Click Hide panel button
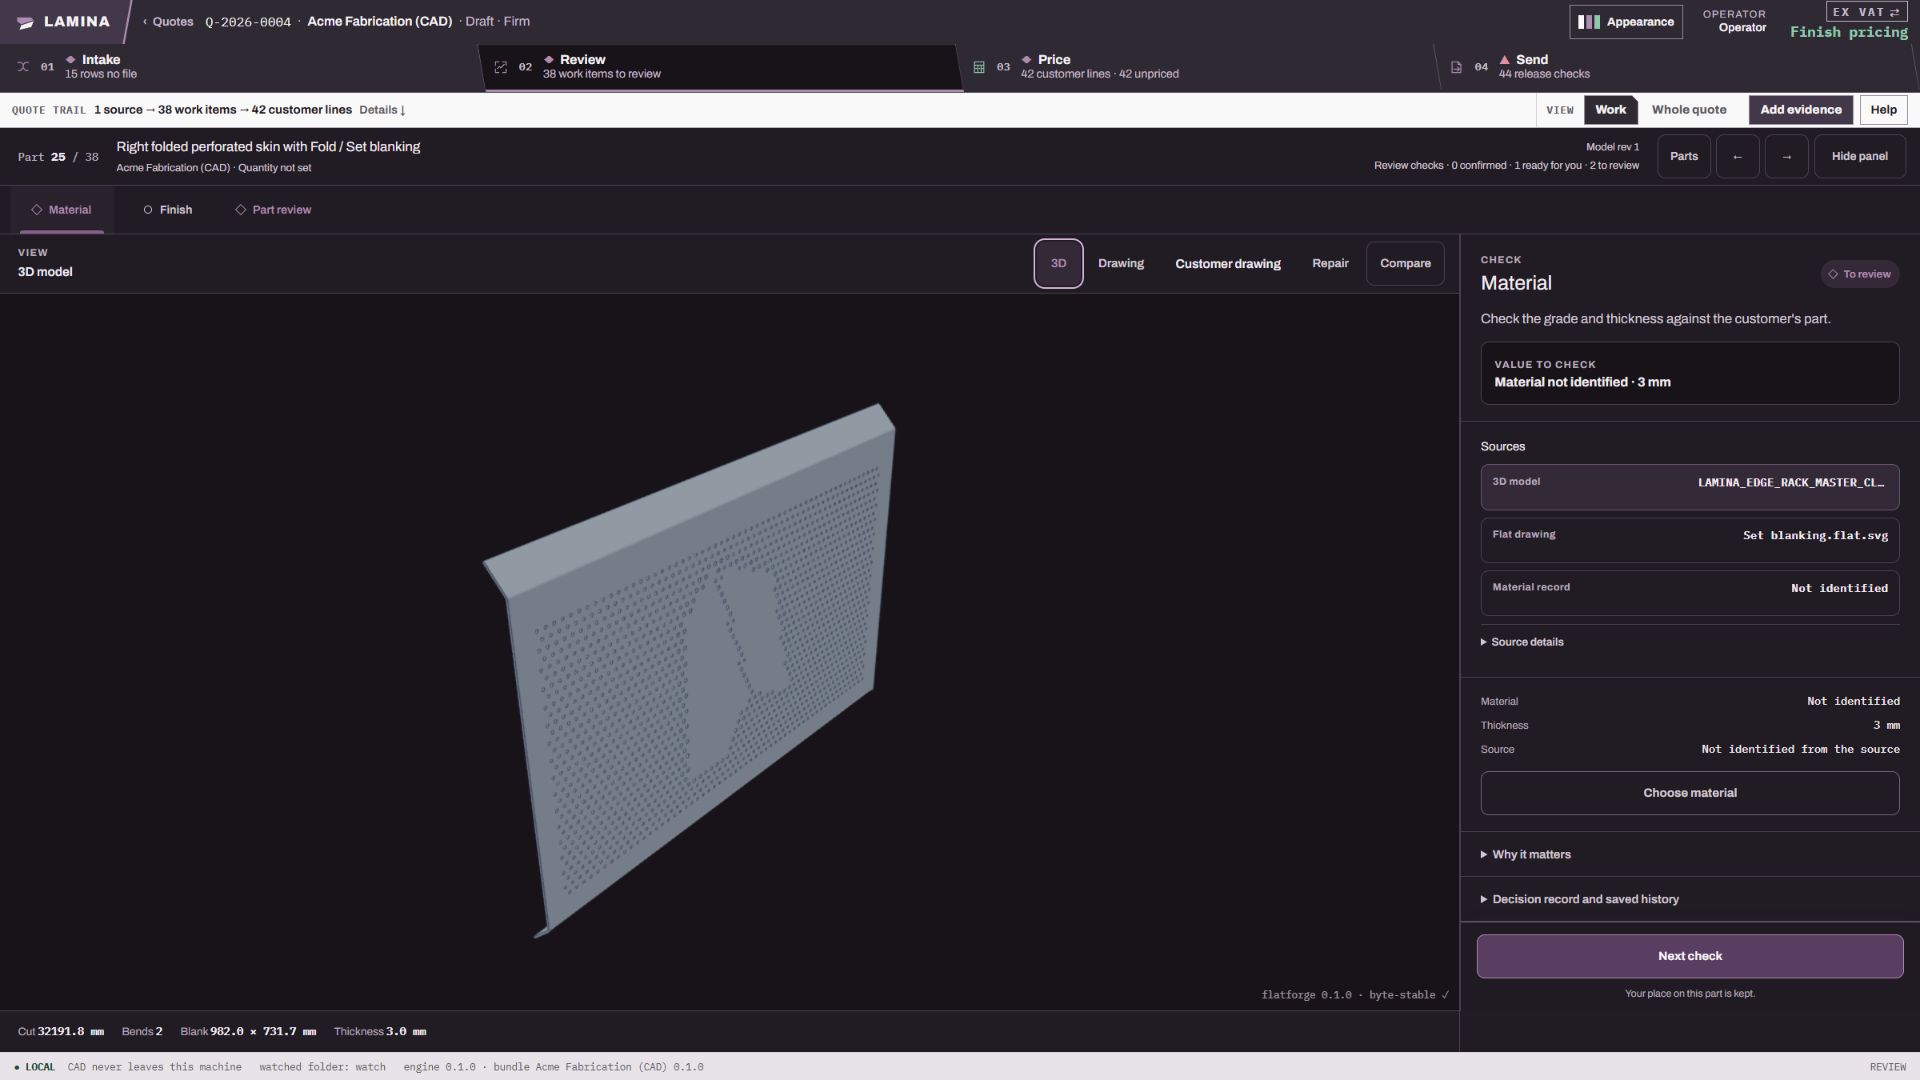The width and height of the screenshot is (1920, 1080). click(1859, 157)
